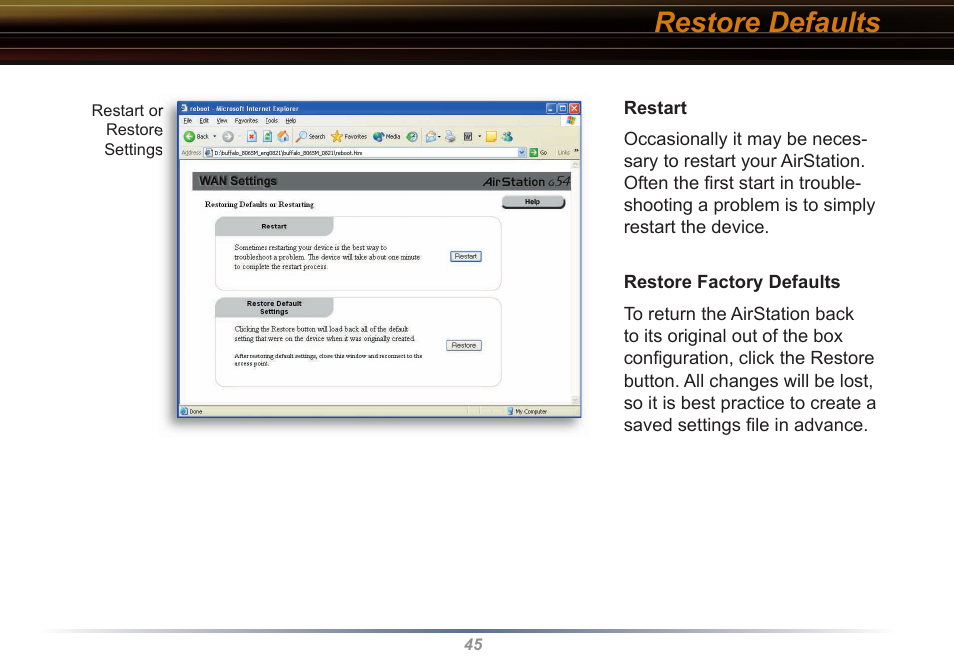The height and width of the screenshot is (661, 954).
Task: Click the Windows flag logo throbber
Action: tap(571, 121)
